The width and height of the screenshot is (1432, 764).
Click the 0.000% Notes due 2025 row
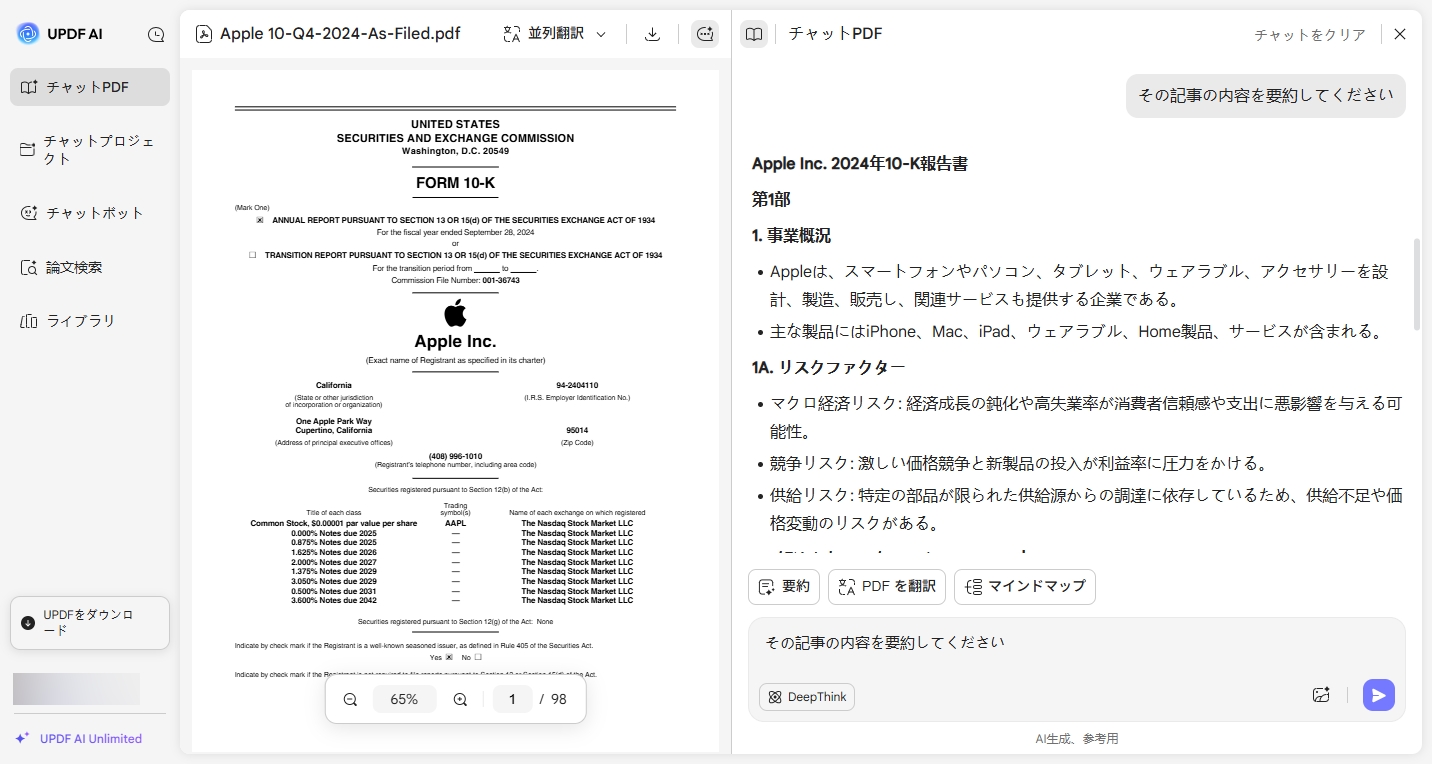(440, 533)
